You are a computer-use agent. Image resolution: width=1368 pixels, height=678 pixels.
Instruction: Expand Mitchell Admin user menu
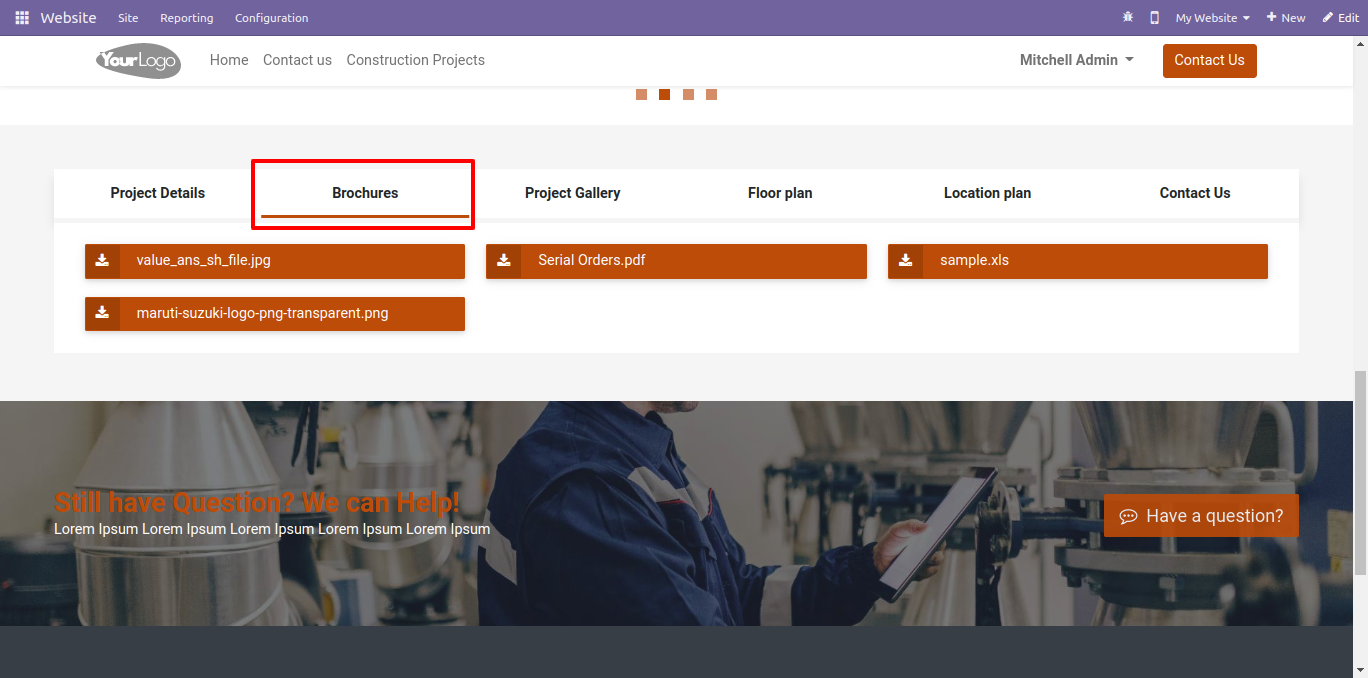(x=1076, y=60)
